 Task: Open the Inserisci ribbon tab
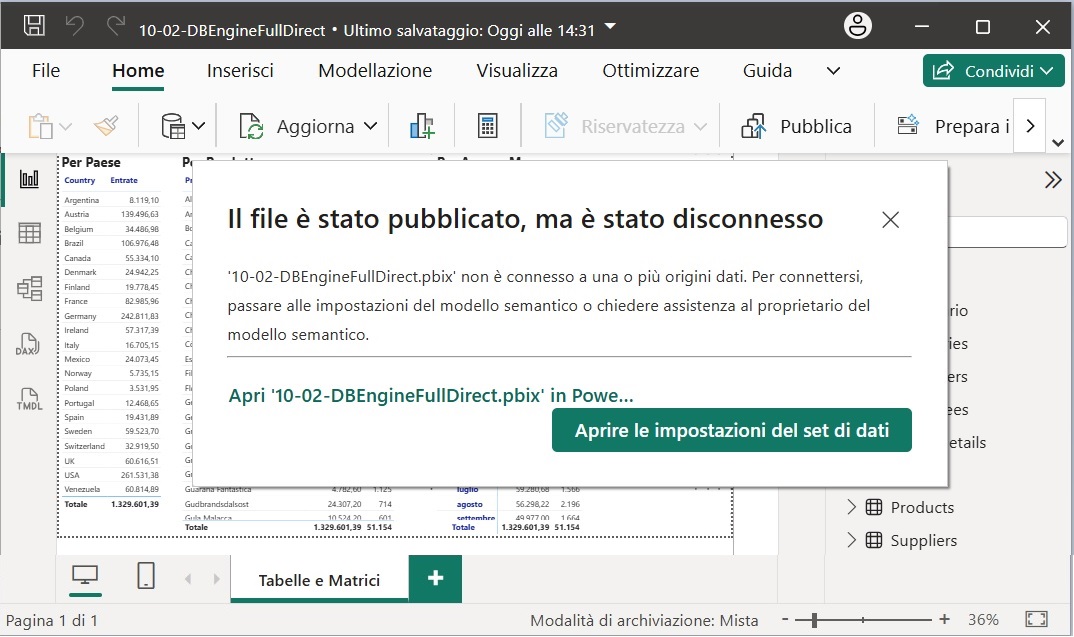240,71
